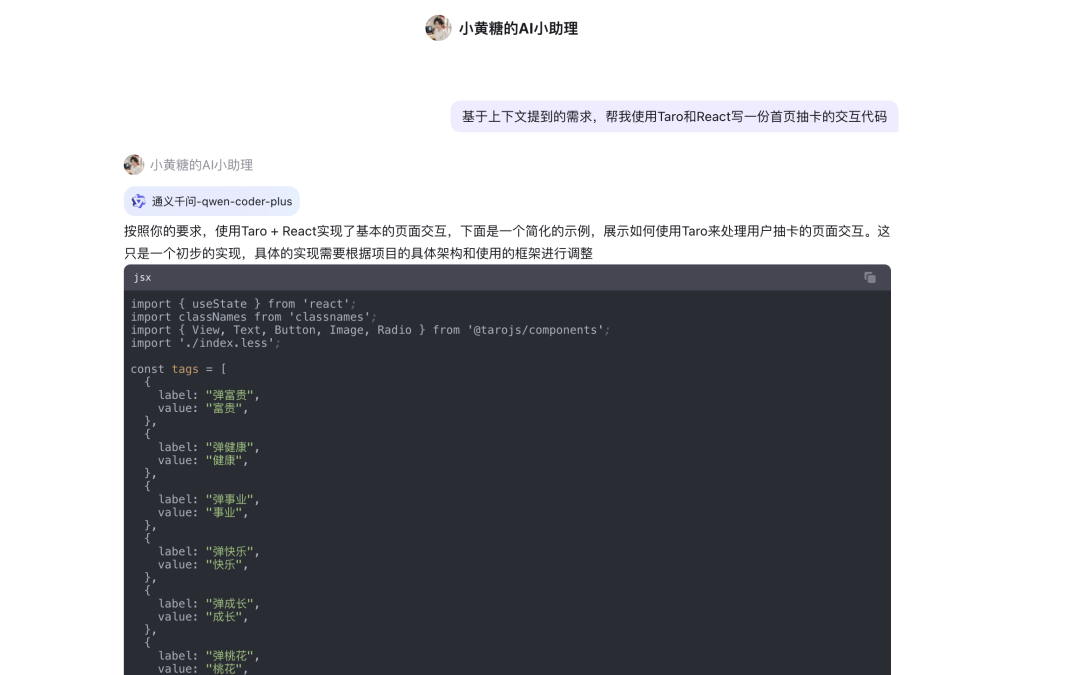Select the user message bubble about Taro
Screen dimensions: 1080x675
click(x=674, y=116)
